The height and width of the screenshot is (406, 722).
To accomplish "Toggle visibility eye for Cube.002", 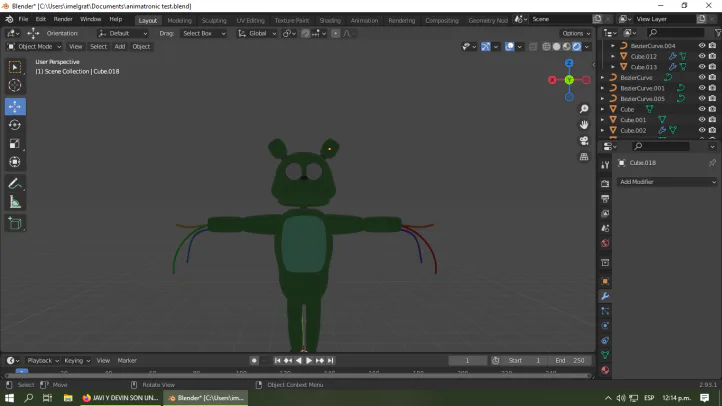I will 702,130.
